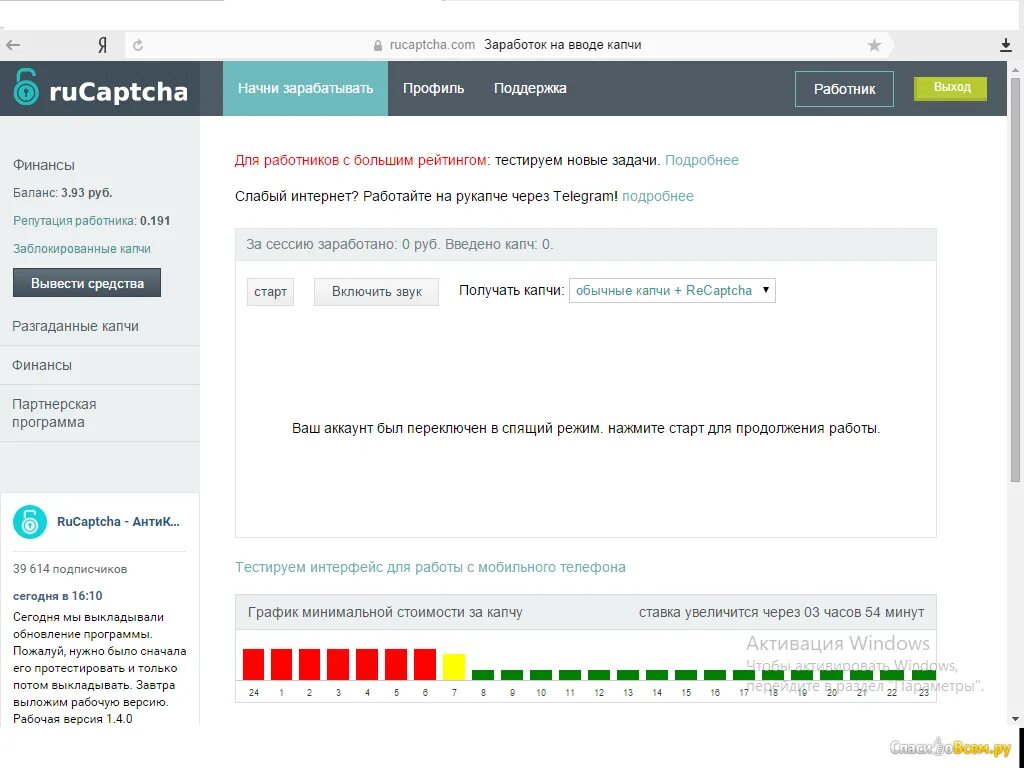
Task: Click the 'сегодня в 16:10' post timestamp
Action: 57,596
